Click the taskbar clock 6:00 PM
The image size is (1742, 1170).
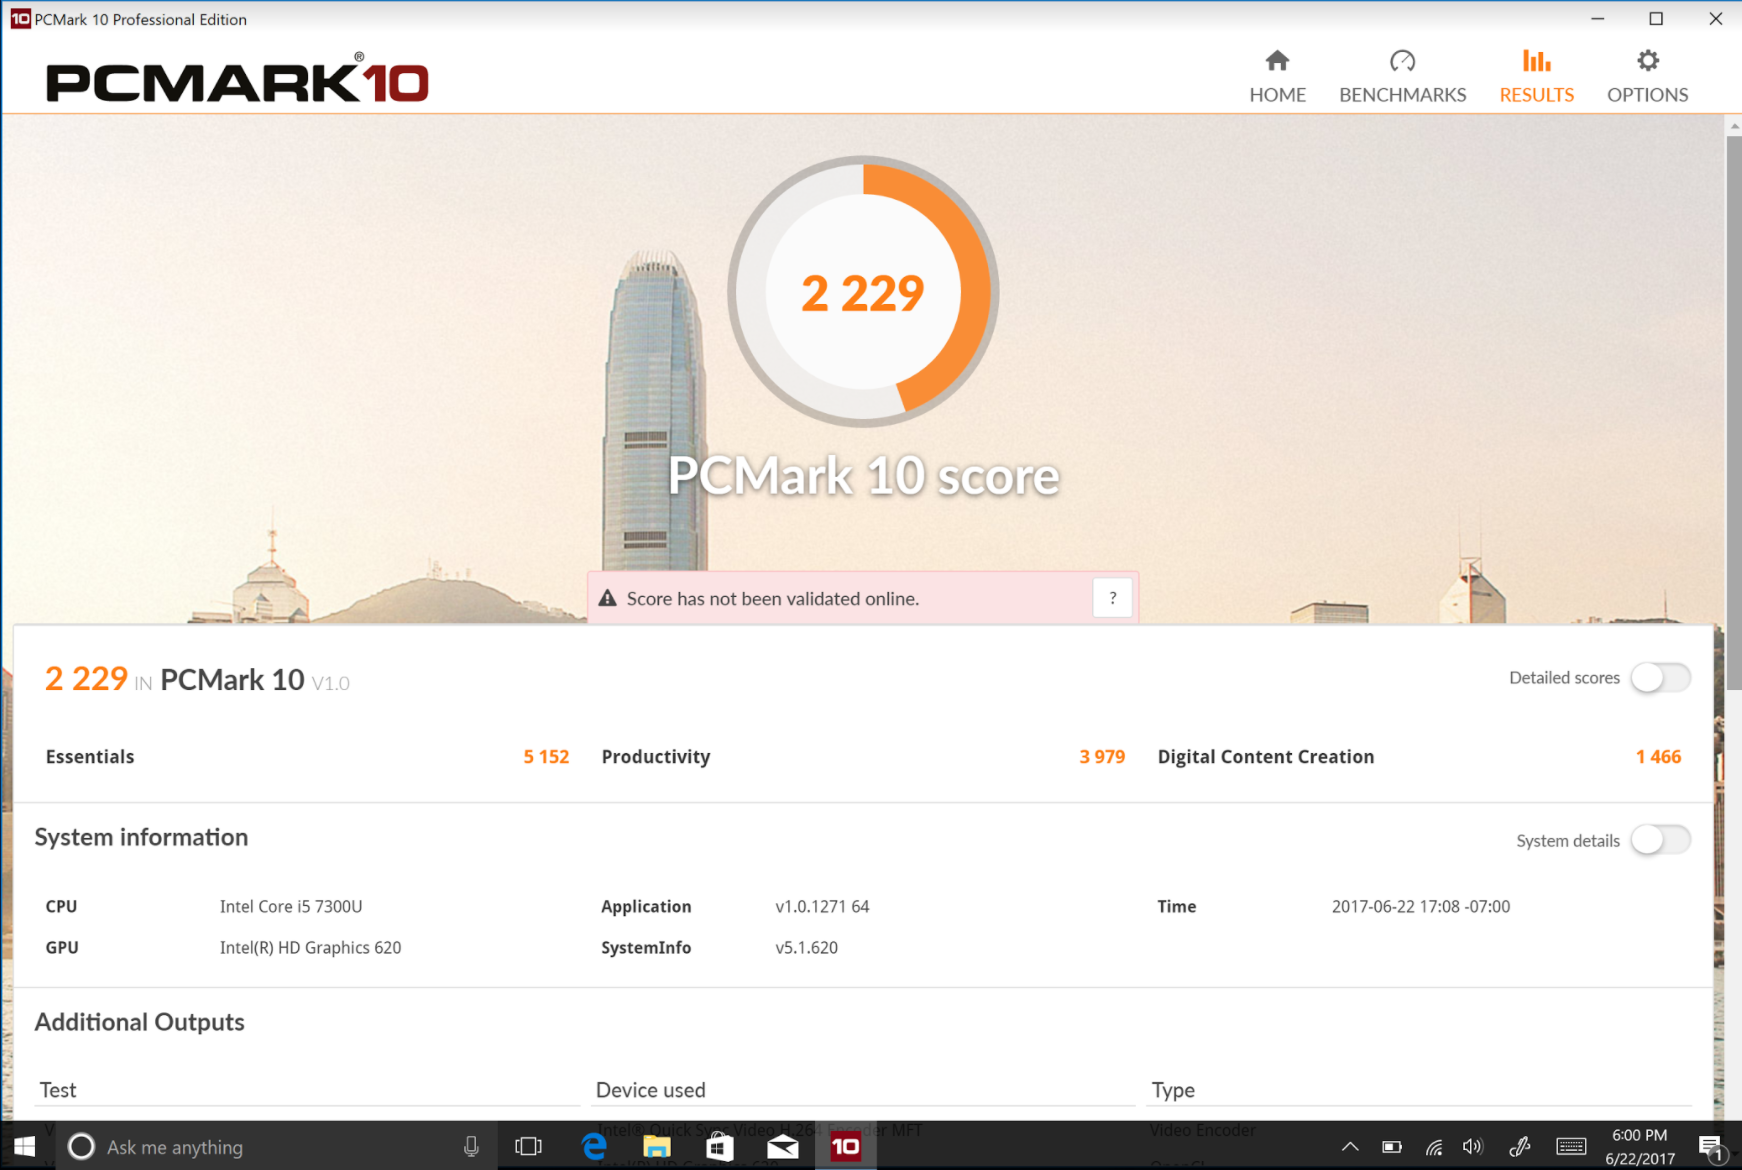1640,1146
